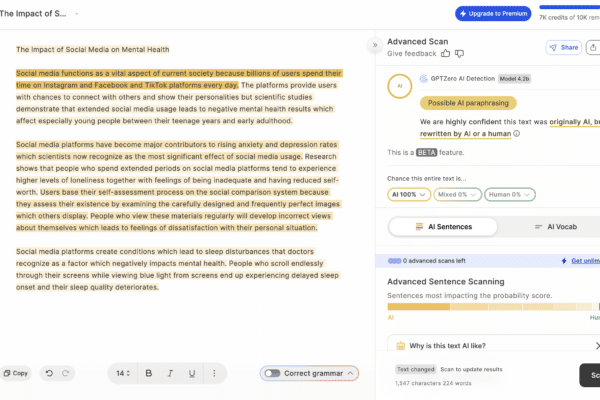Click the Model 4.2b label

(514, 79)
